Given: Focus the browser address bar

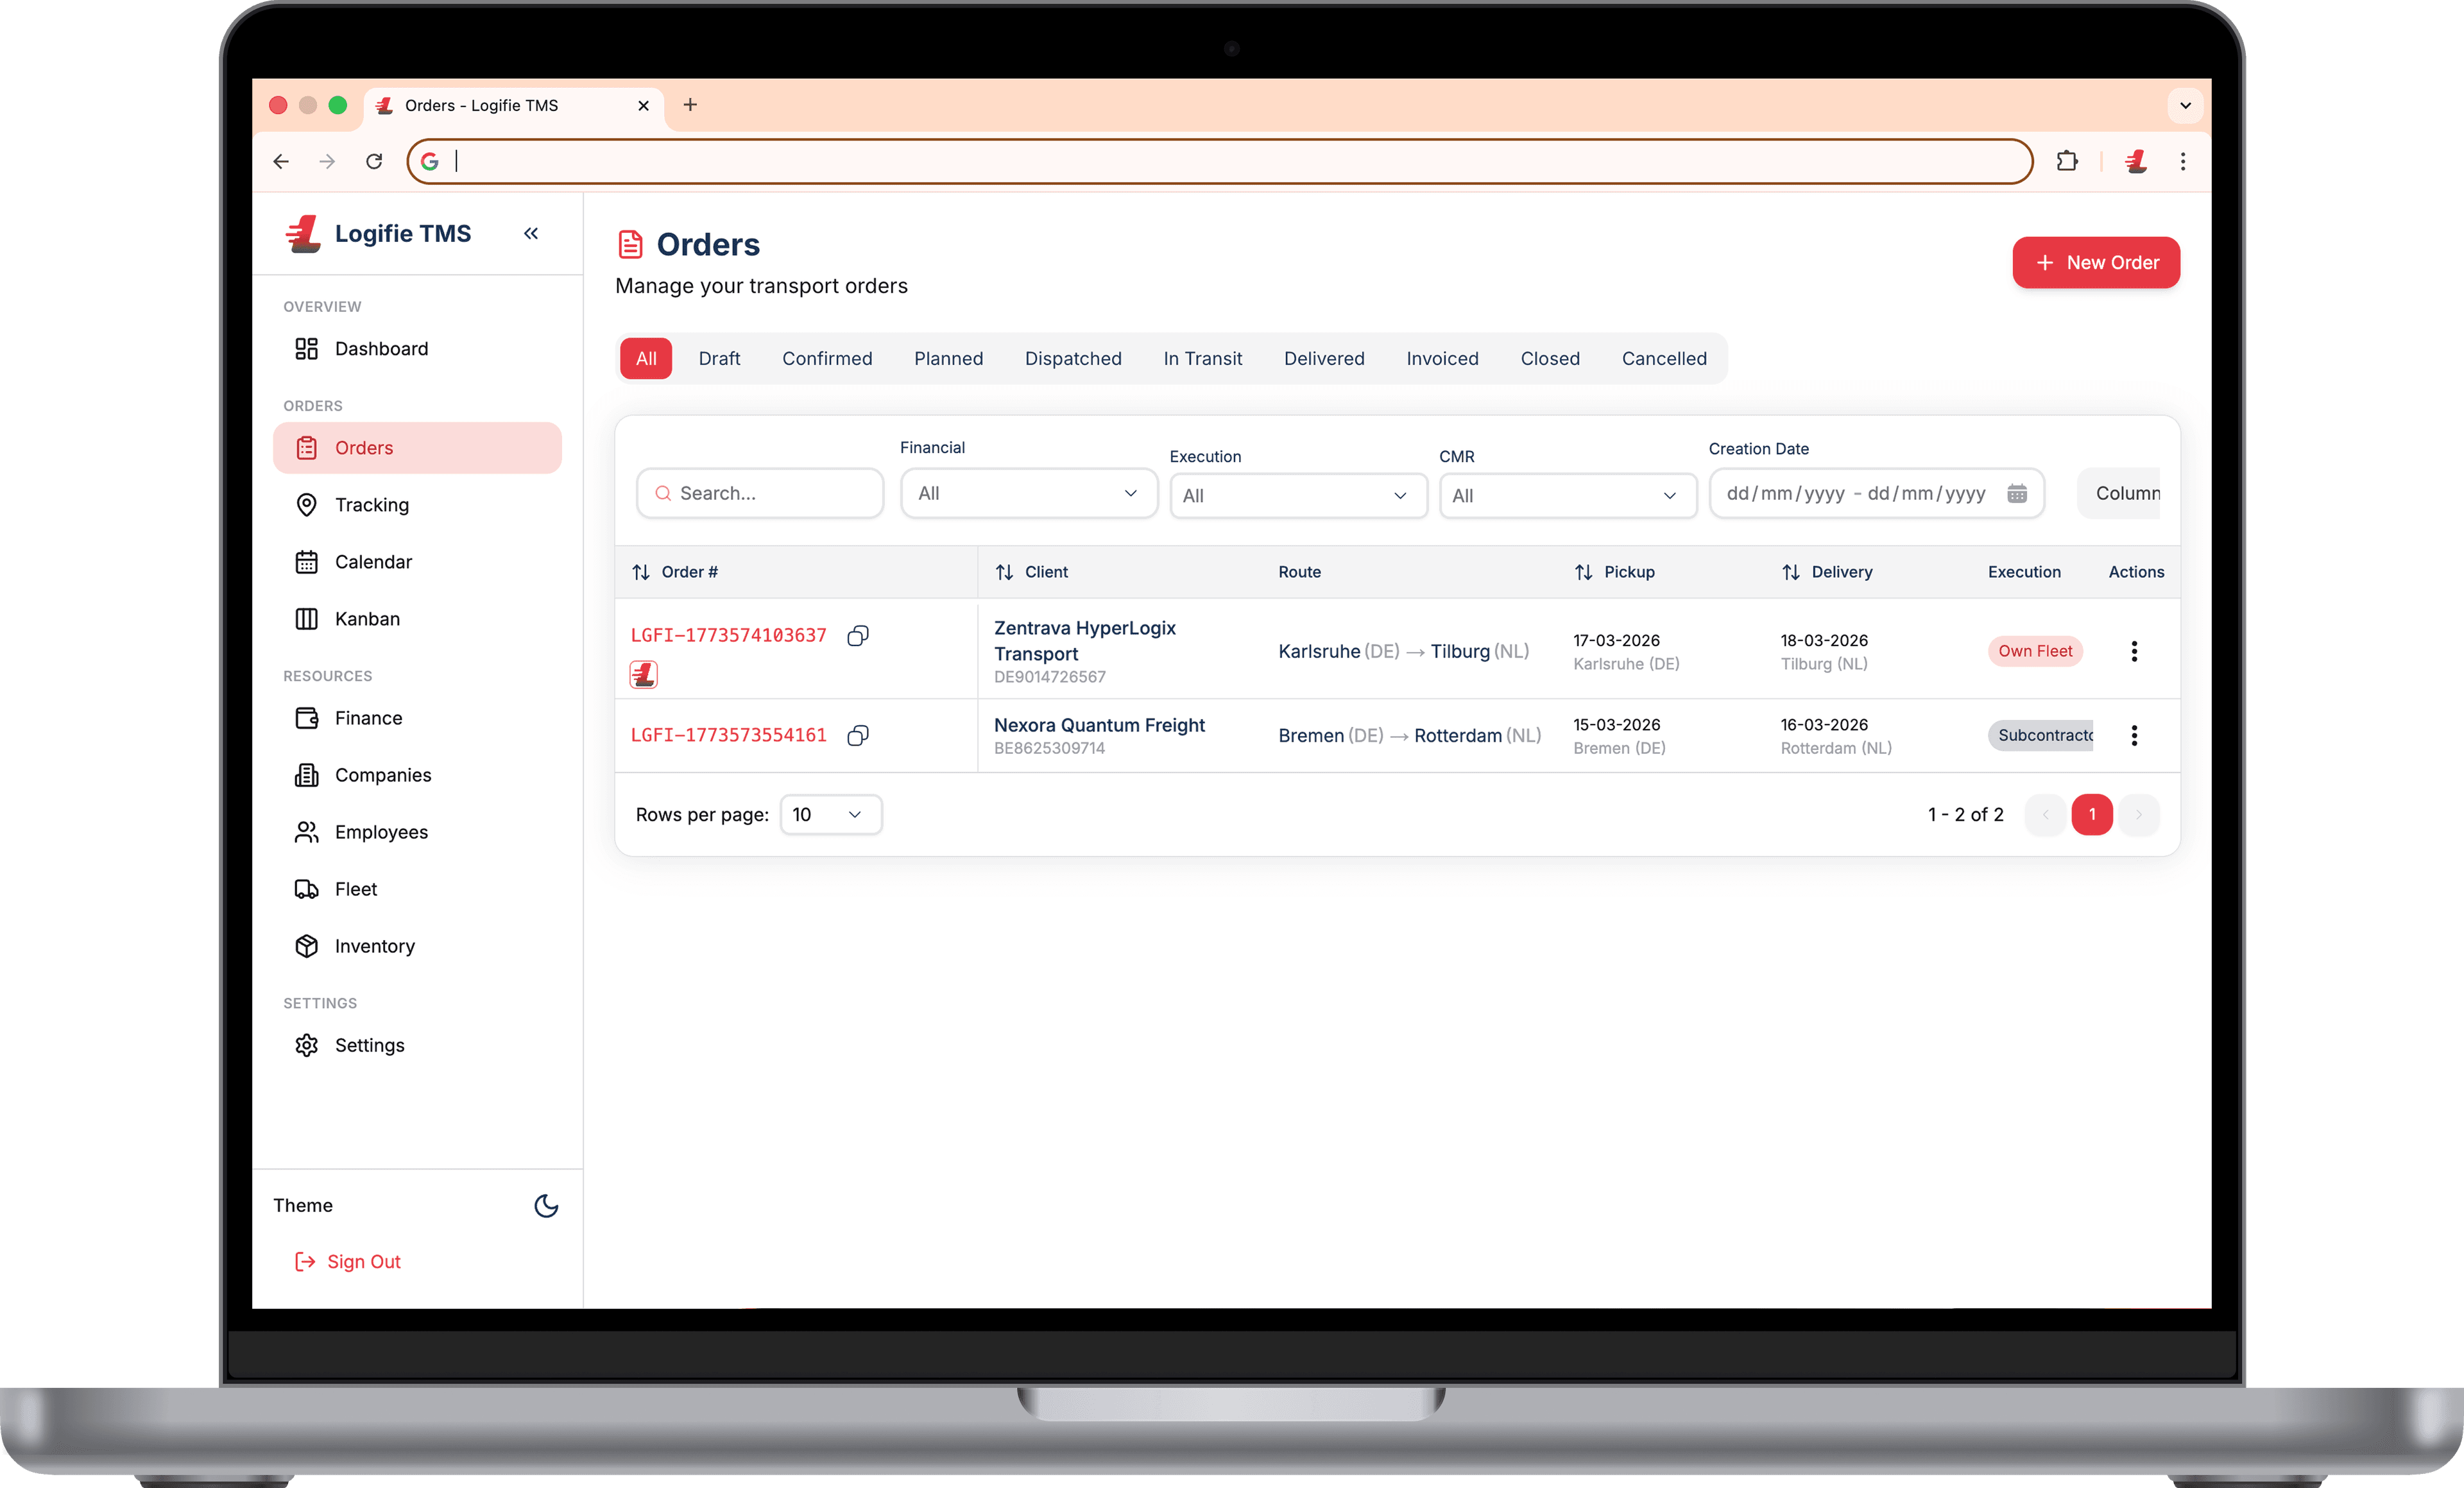Looking at the screenshot, I should pyautogui.click(x=1220, y=161).
